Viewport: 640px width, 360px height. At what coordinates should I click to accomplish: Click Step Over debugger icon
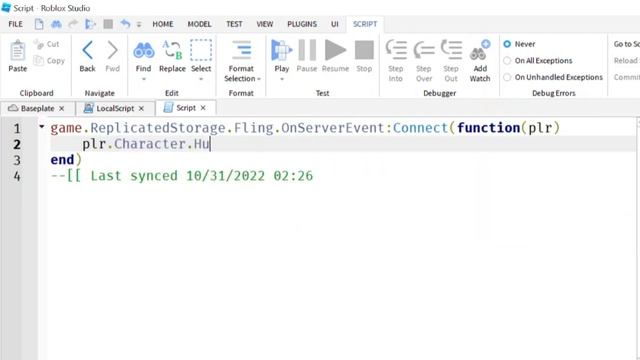tap(424, 50)
